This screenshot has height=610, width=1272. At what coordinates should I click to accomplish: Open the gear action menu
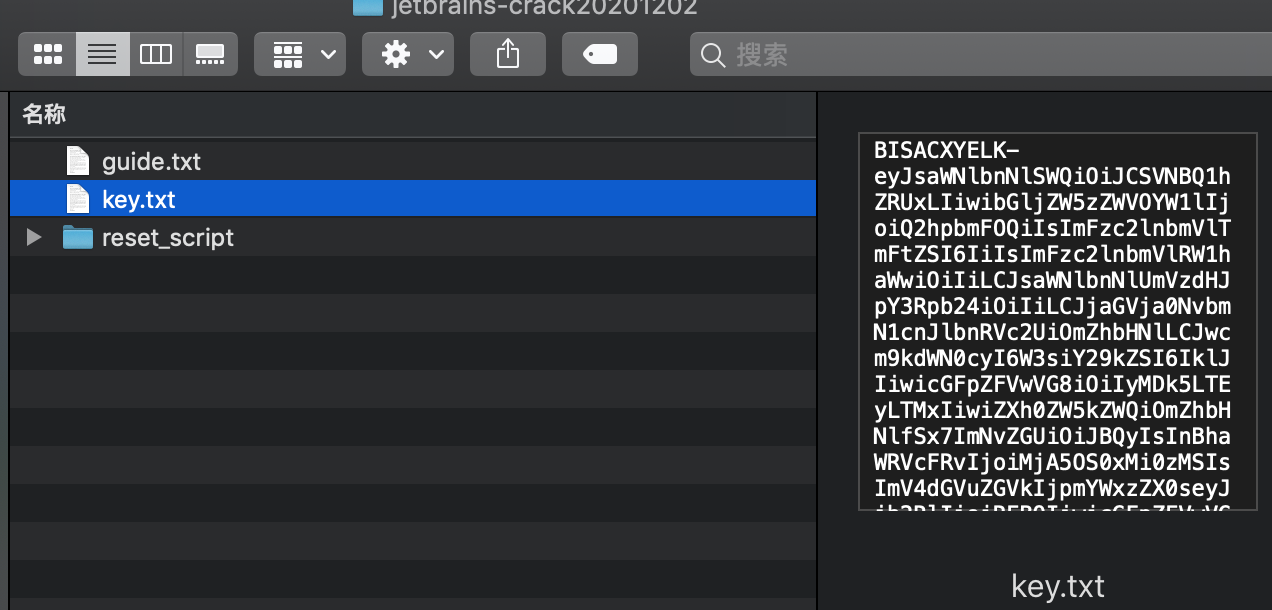(x=408, y=54)
